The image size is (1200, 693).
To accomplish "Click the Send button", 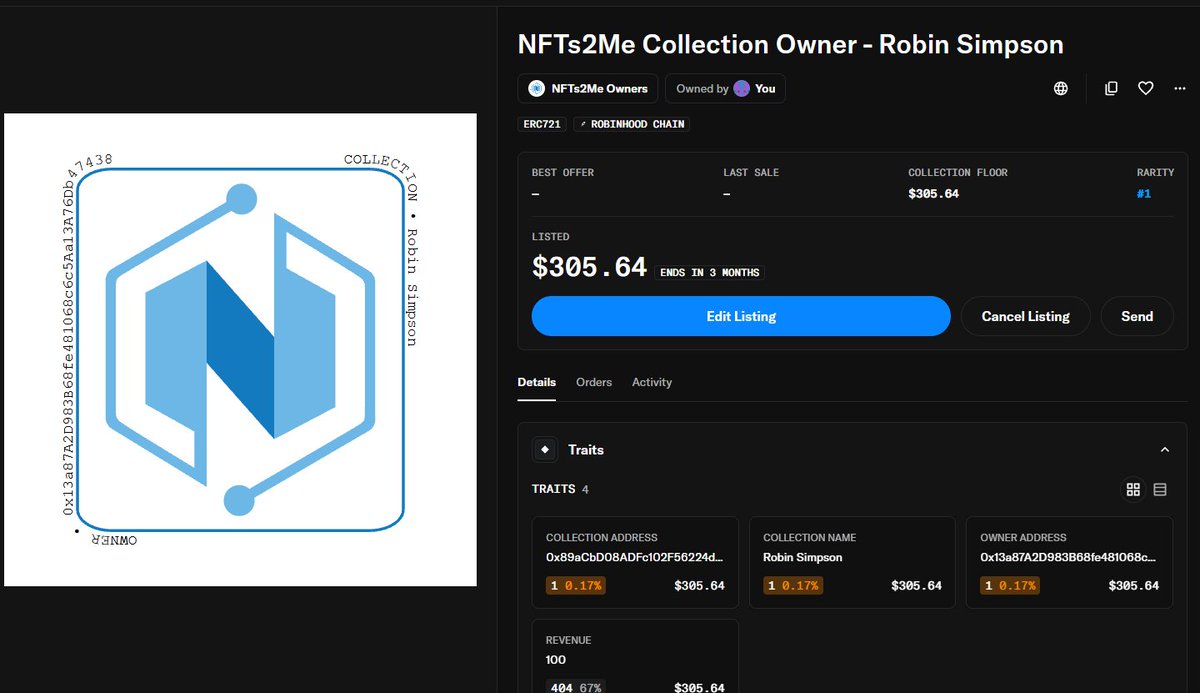I will [1137, 316].
